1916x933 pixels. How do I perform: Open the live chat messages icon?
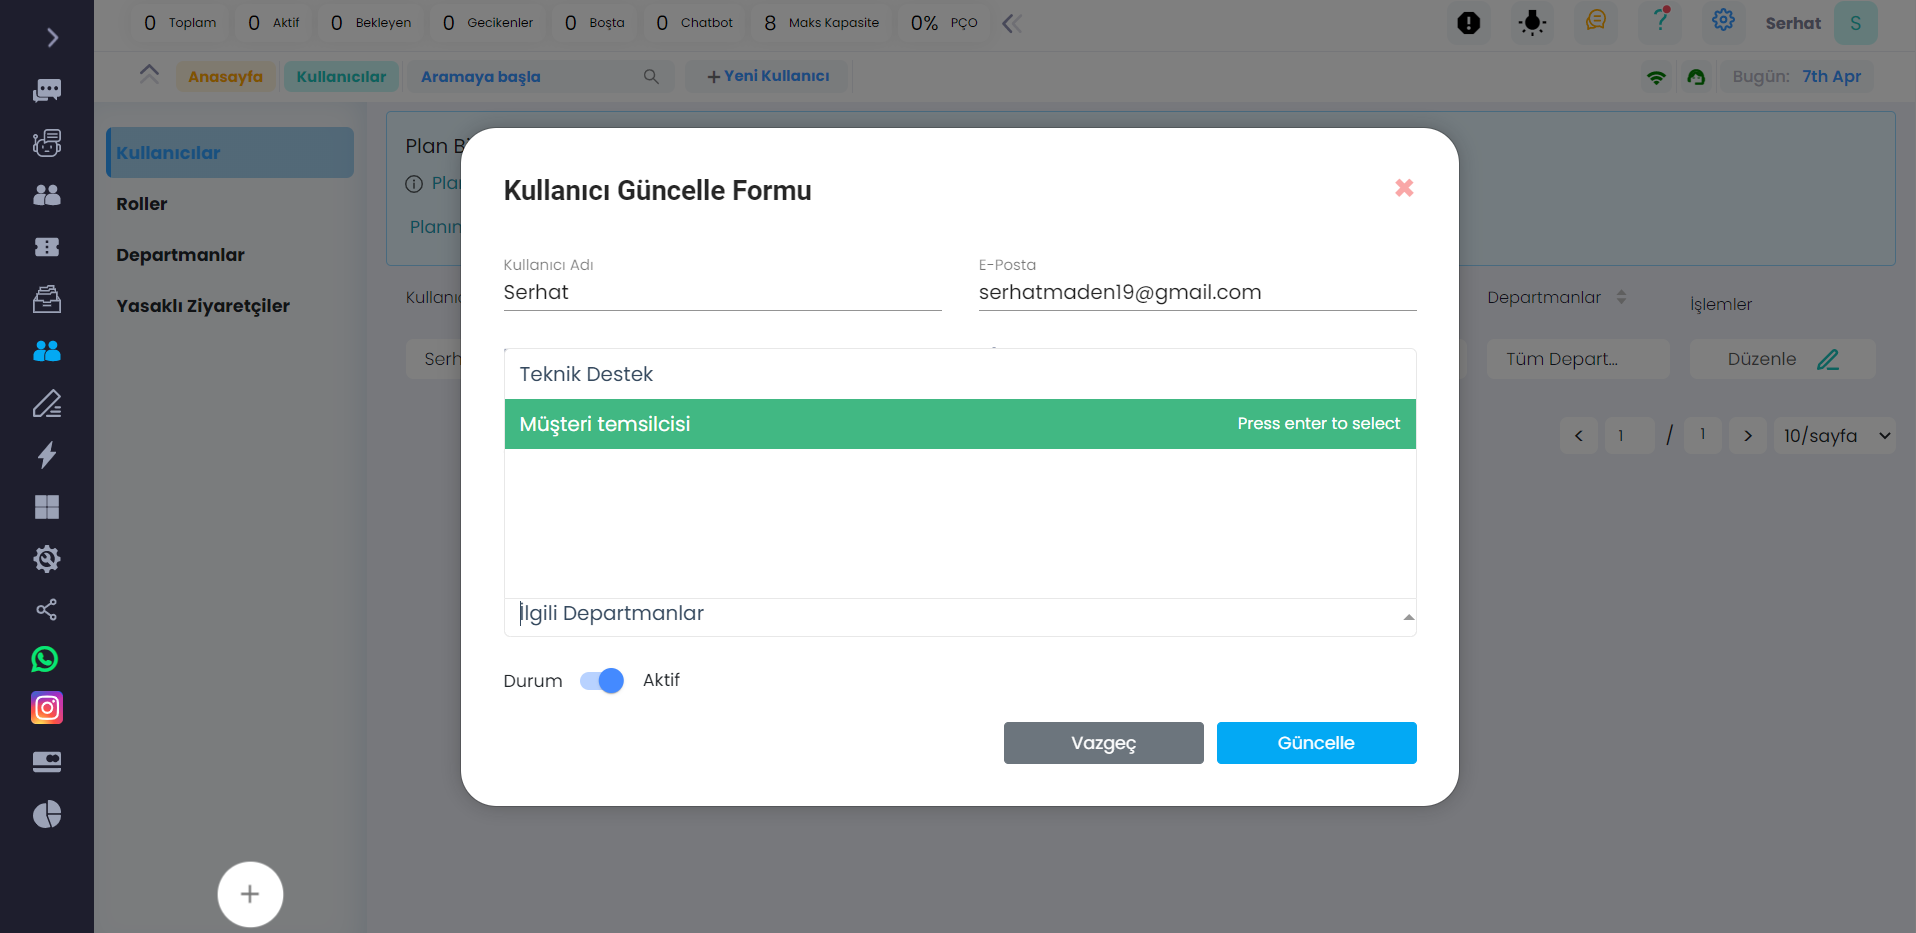pos(47,91)
